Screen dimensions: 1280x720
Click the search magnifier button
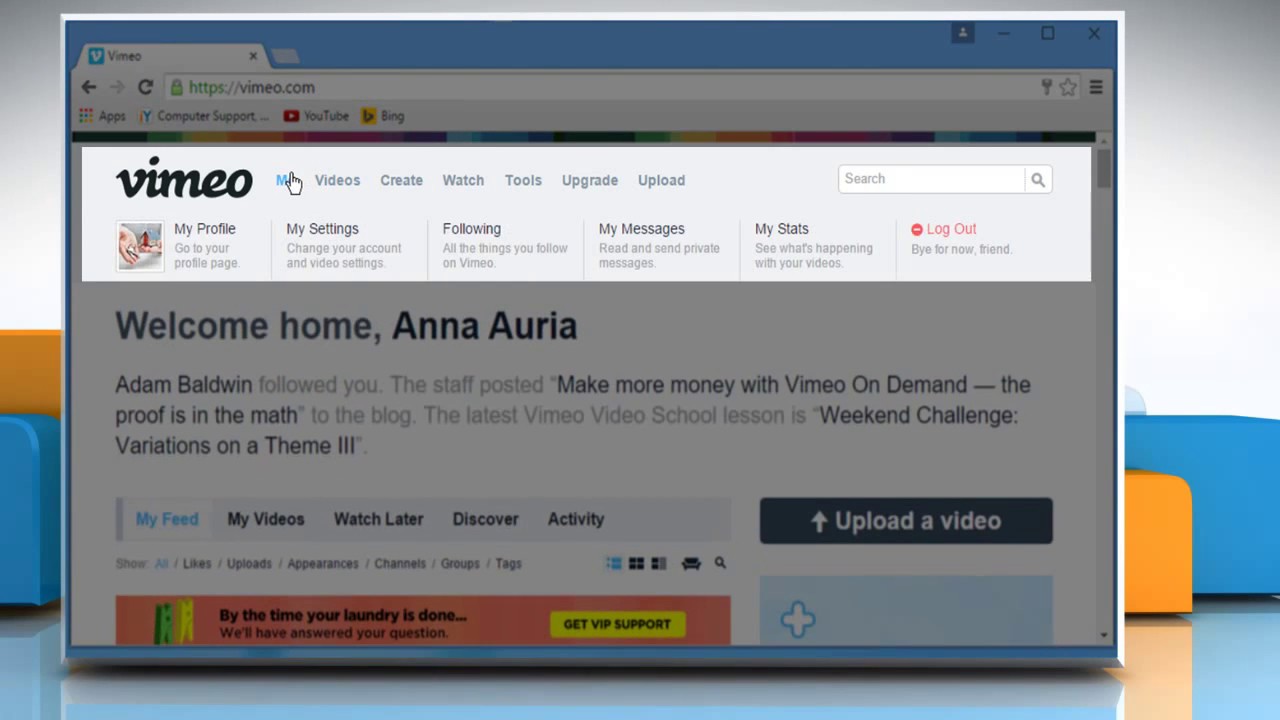1038,180
